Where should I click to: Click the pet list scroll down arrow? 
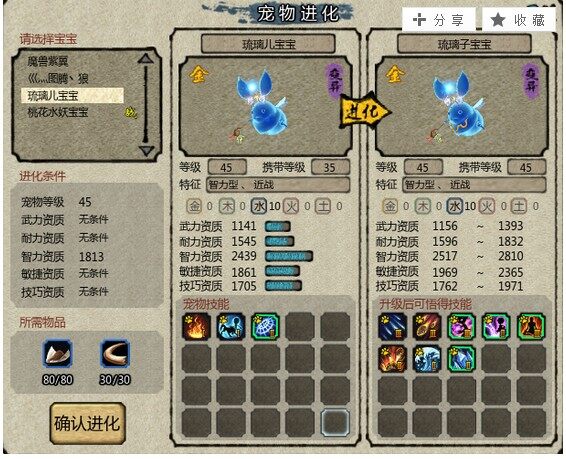pyautogui.click(x=146, y=150)
